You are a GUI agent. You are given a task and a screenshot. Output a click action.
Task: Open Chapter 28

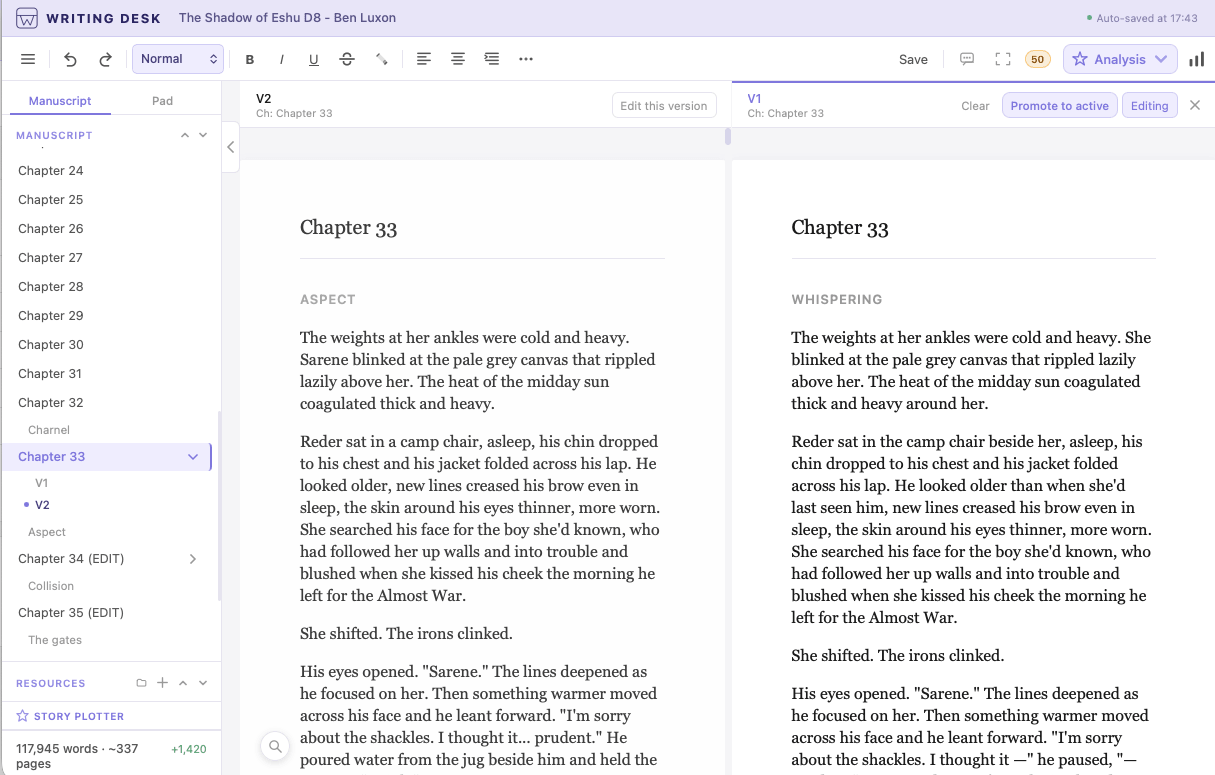point(51,287)
